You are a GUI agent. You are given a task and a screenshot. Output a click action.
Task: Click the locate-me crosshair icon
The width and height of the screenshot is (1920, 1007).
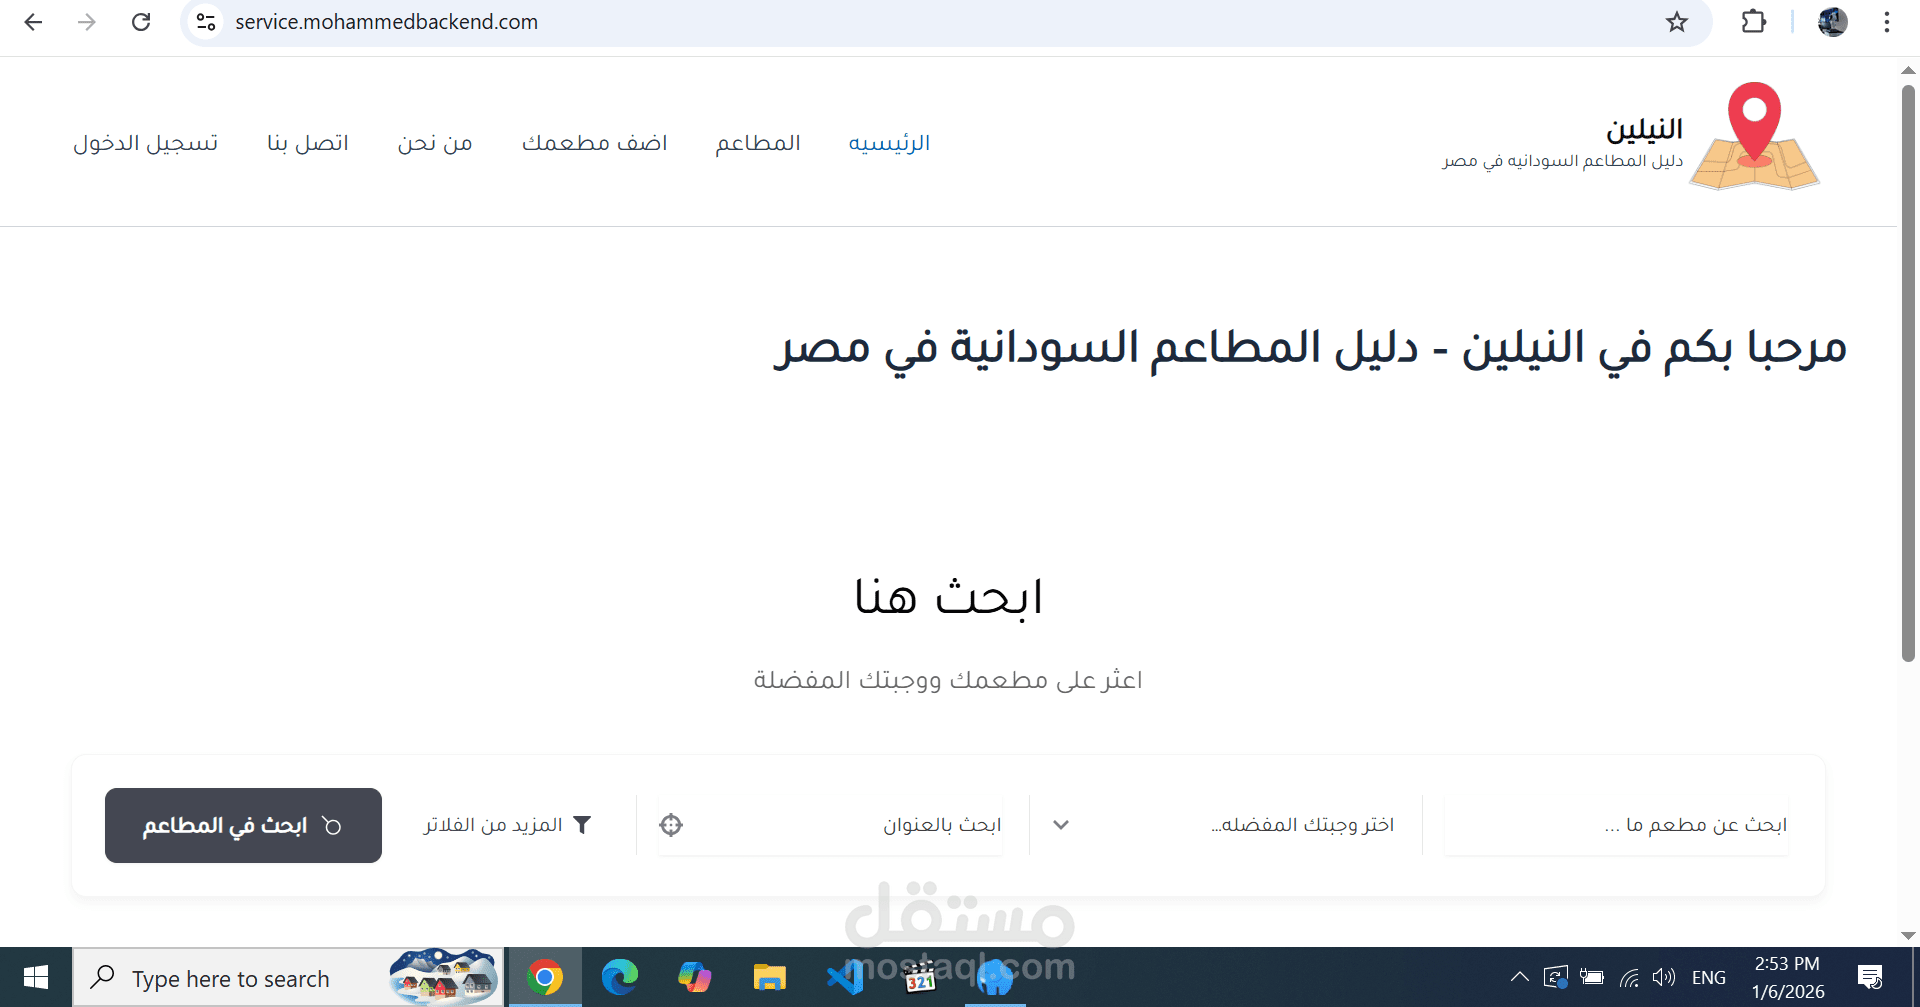coord(671,825)
